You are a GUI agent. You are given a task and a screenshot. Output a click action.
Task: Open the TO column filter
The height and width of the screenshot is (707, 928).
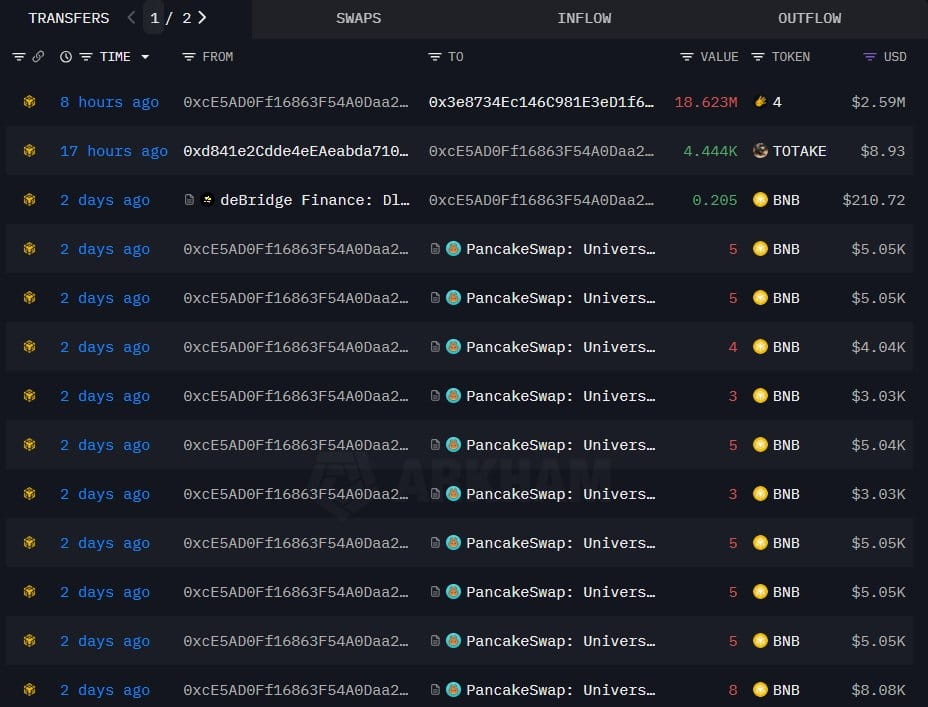(434, 57)
